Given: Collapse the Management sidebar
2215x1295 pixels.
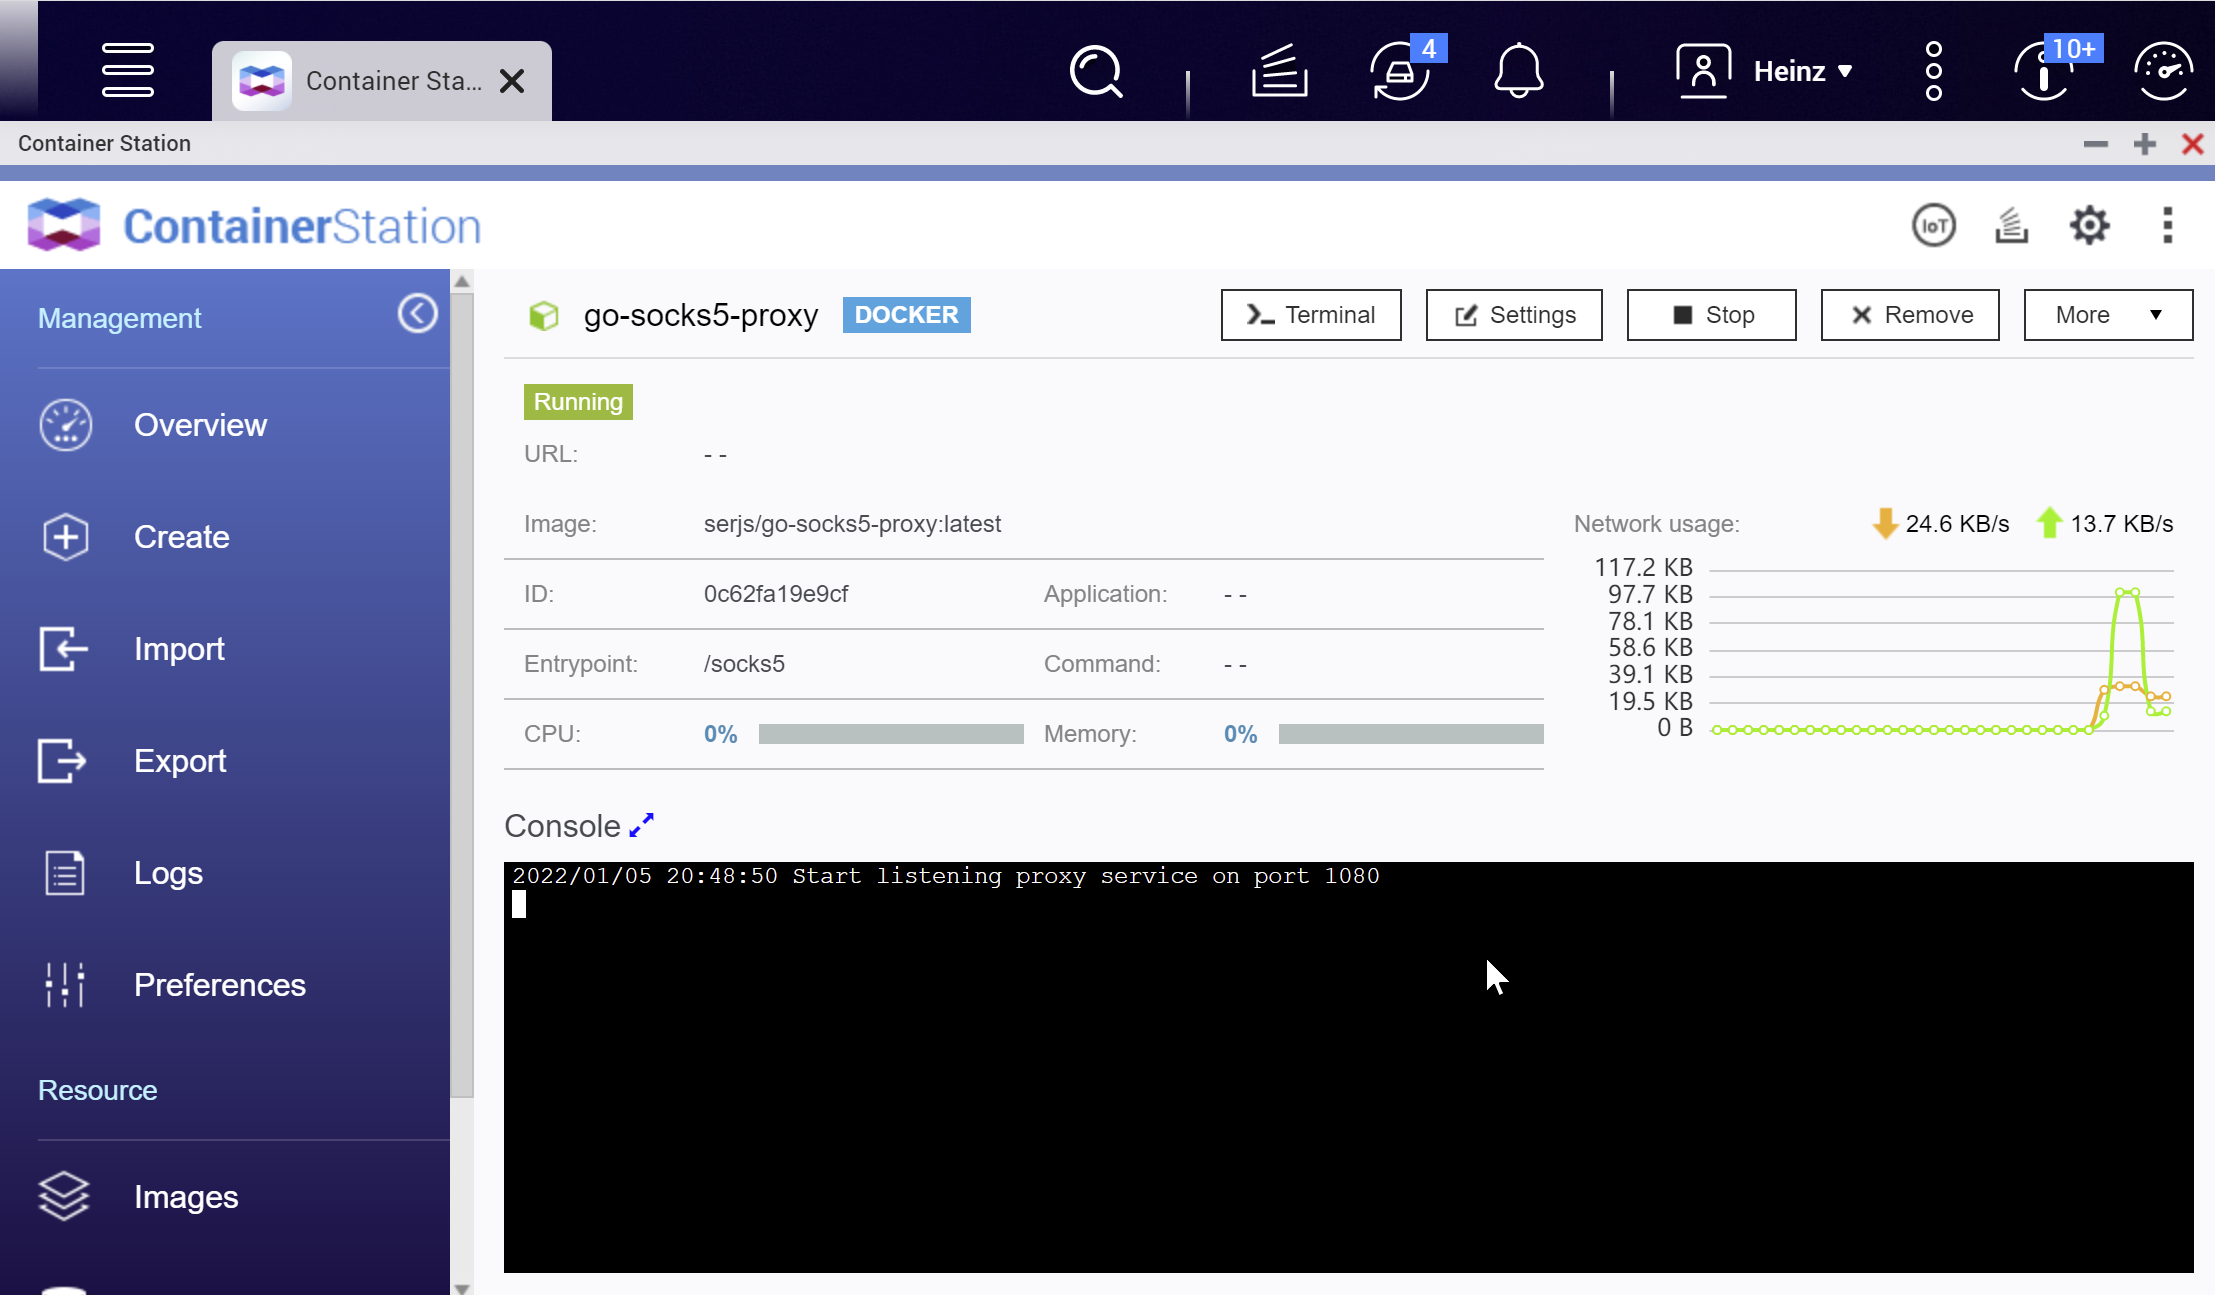Looking at the screenshot, I should pyautogui.click(x=417, y=314).
